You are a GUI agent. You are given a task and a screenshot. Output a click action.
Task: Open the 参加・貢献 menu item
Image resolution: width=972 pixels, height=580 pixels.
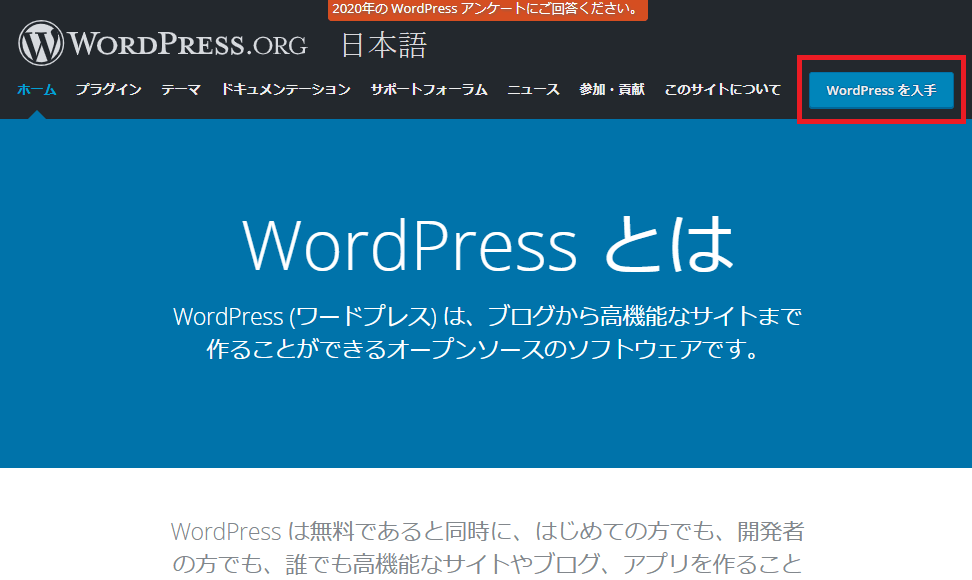tap(612, 90)
